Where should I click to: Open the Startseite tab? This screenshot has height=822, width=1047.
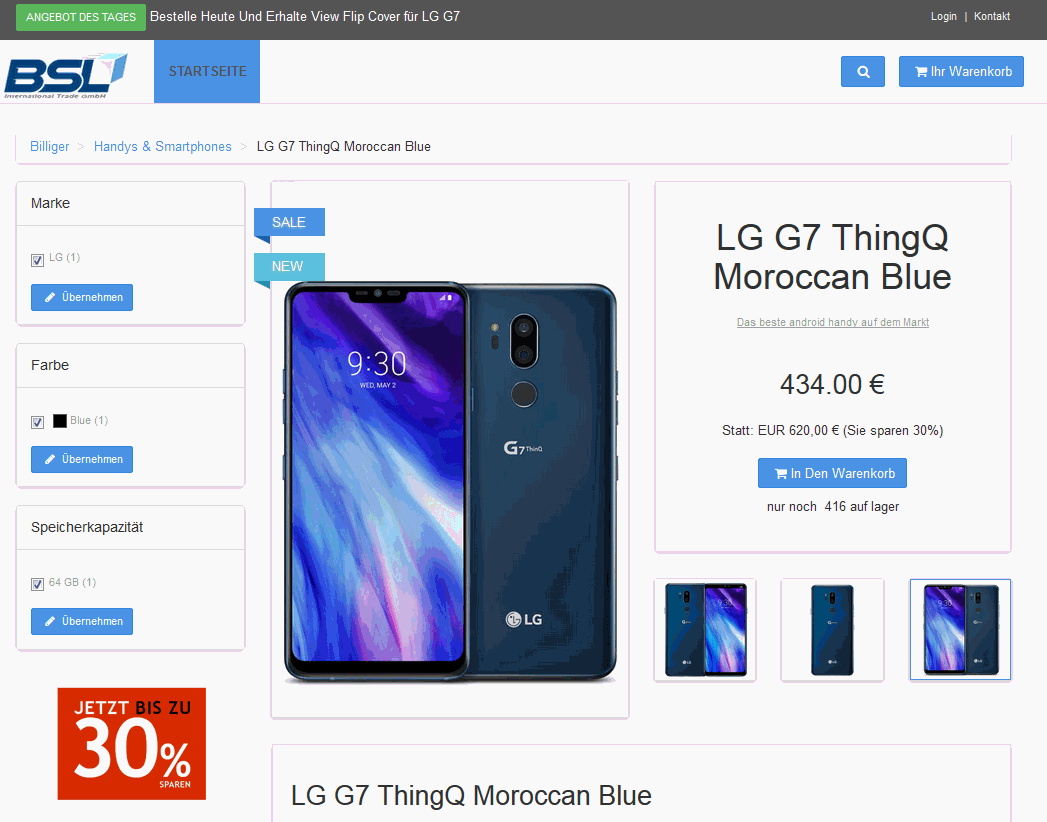pos(207,71)
